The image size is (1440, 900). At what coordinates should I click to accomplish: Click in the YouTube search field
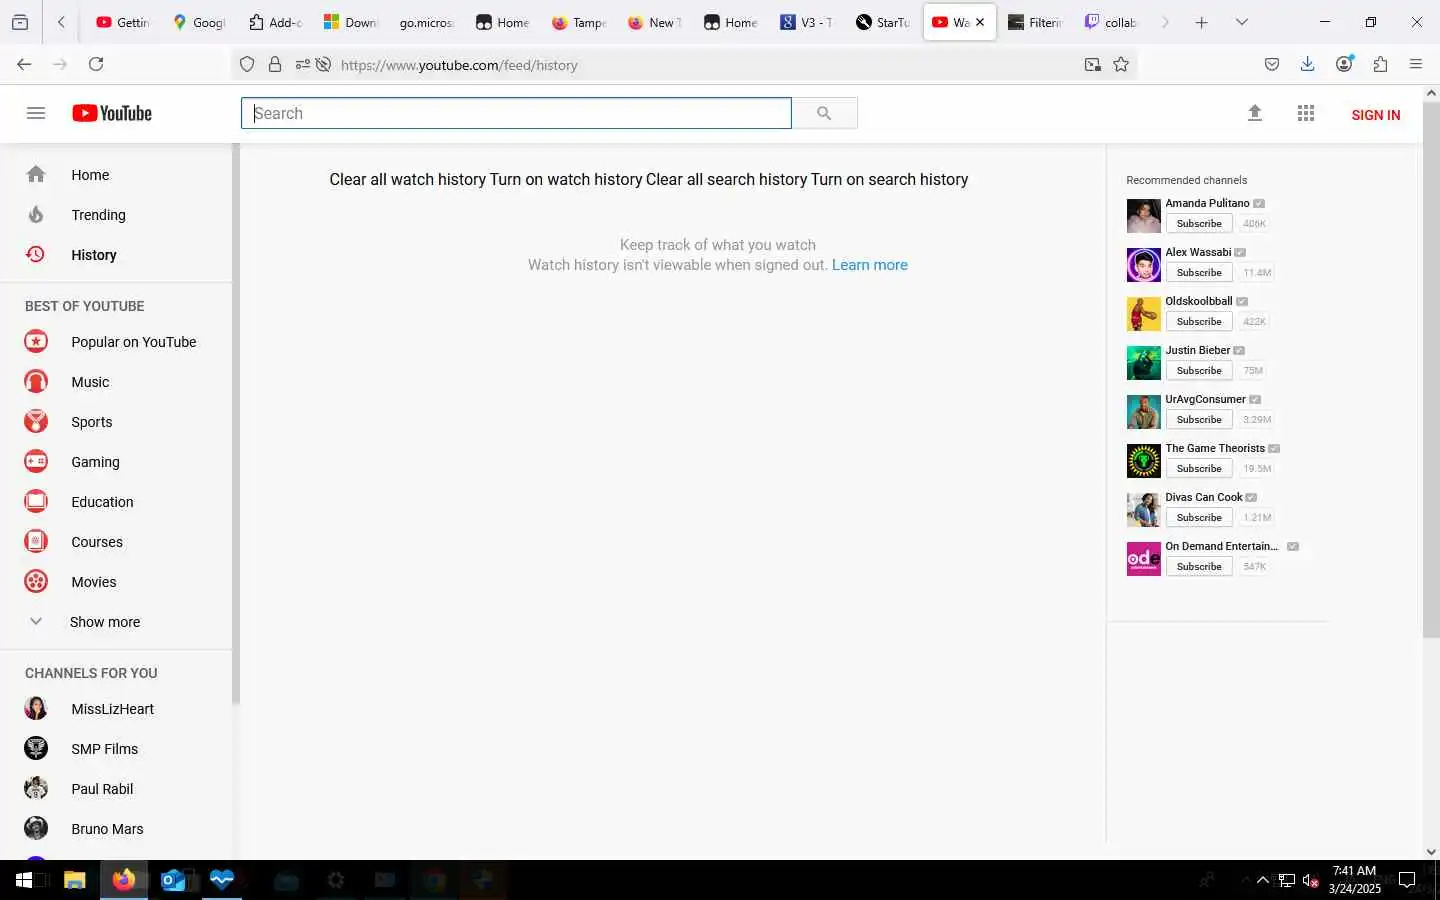pyautogui.click(x=516, y=113)
